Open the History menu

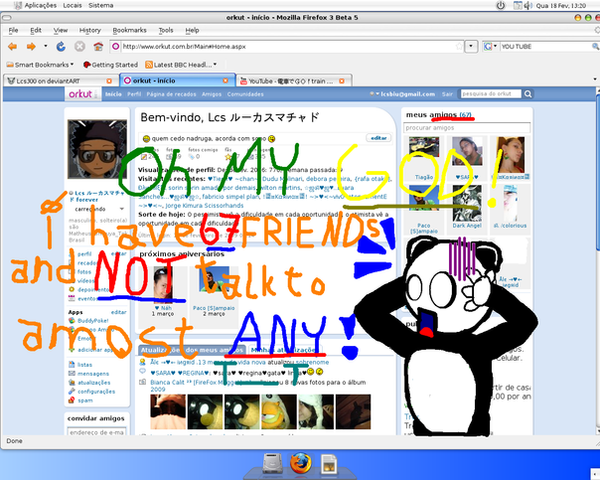click(x=90, y=30)
